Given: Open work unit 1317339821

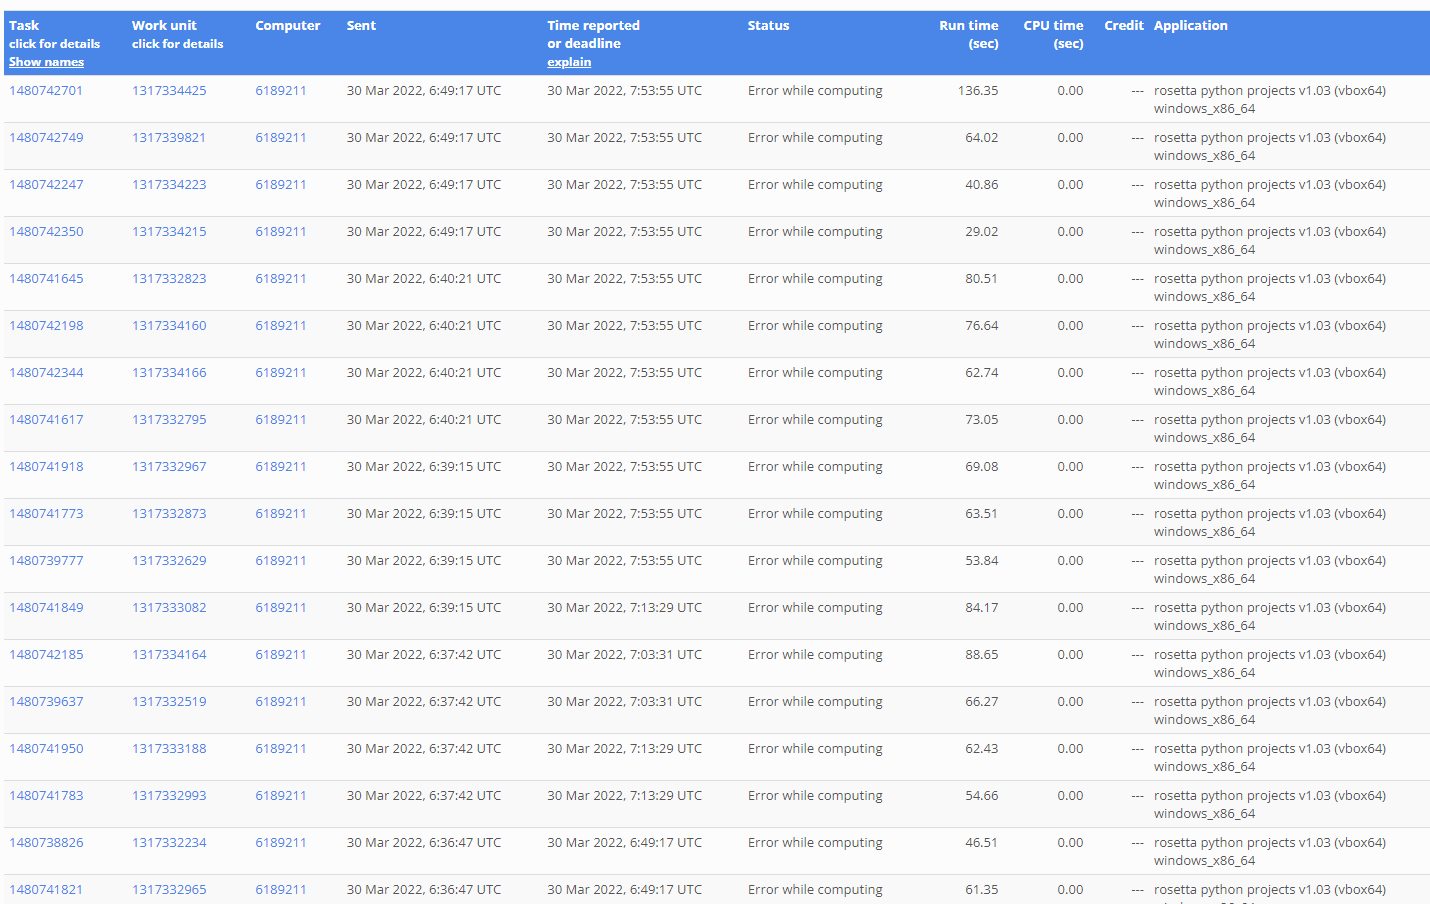Looking at the screenshot, I should pyautogui.click(x=169, y=137).
